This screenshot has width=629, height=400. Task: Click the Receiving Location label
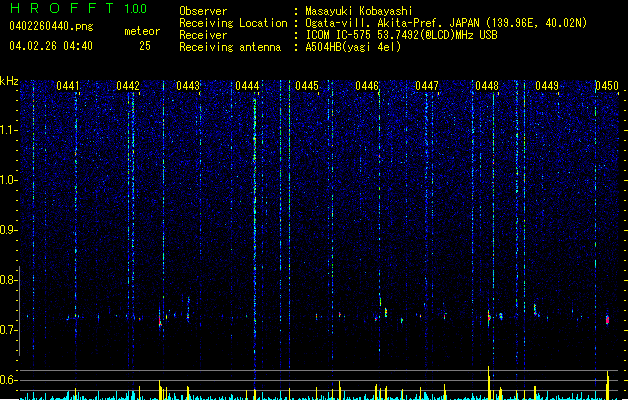coord(233,23)
